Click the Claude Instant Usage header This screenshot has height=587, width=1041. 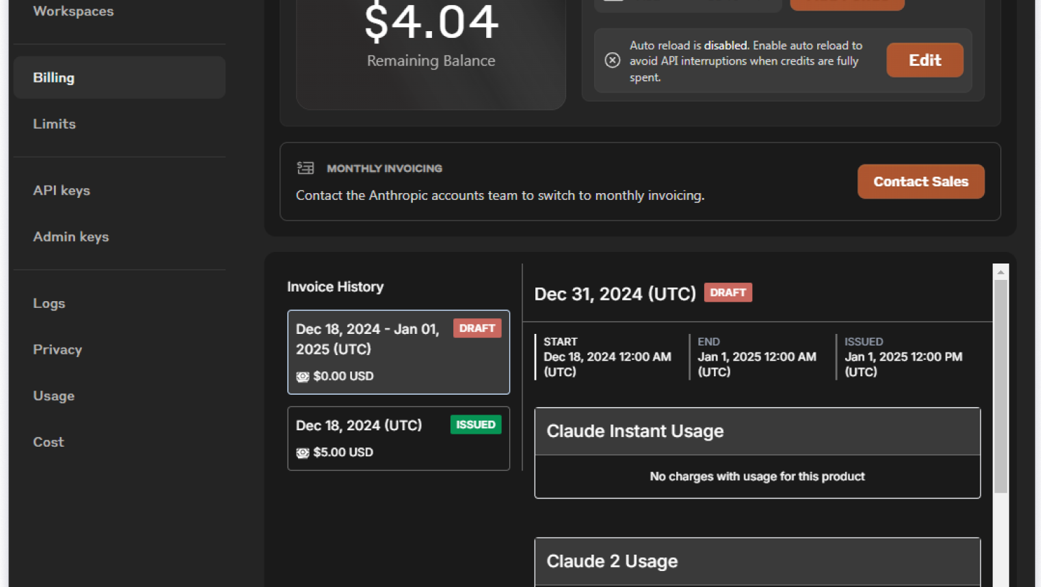point(758,432)
